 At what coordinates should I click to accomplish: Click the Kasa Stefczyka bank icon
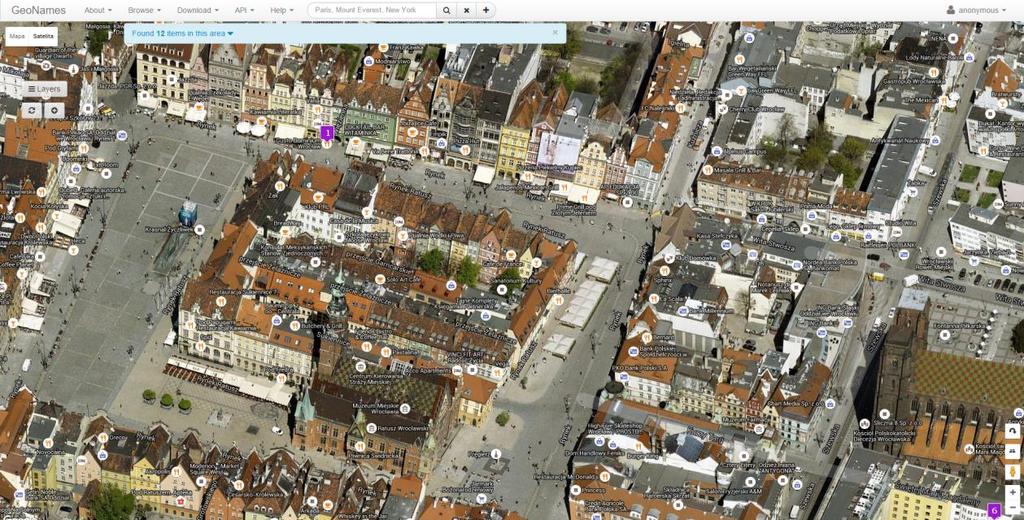[726, 244]
